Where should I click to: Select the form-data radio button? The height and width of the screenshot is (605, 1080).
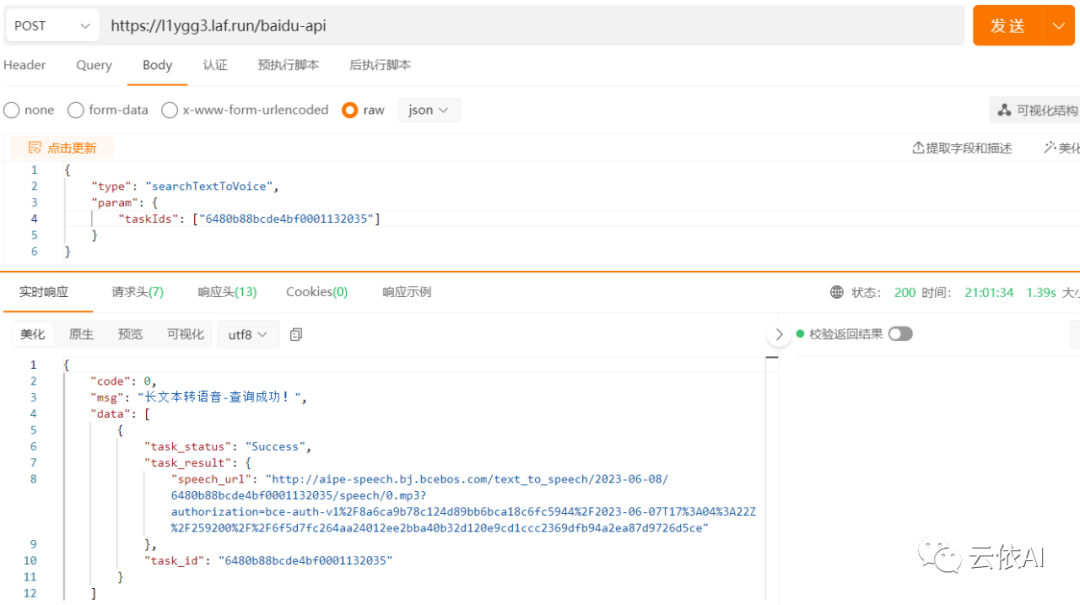(76, 110)
